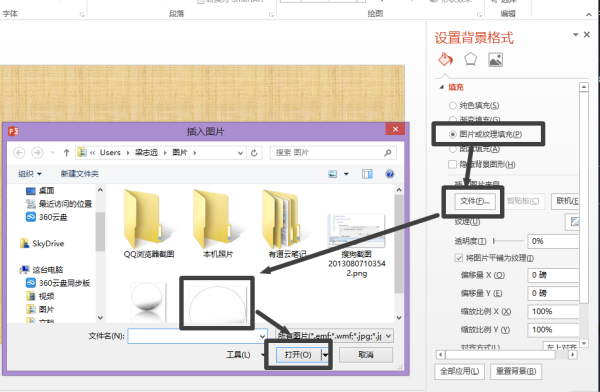This screenshot has height=392, width=600.
Task: Click the 打开 open button
Action: (x=298, y=355)
